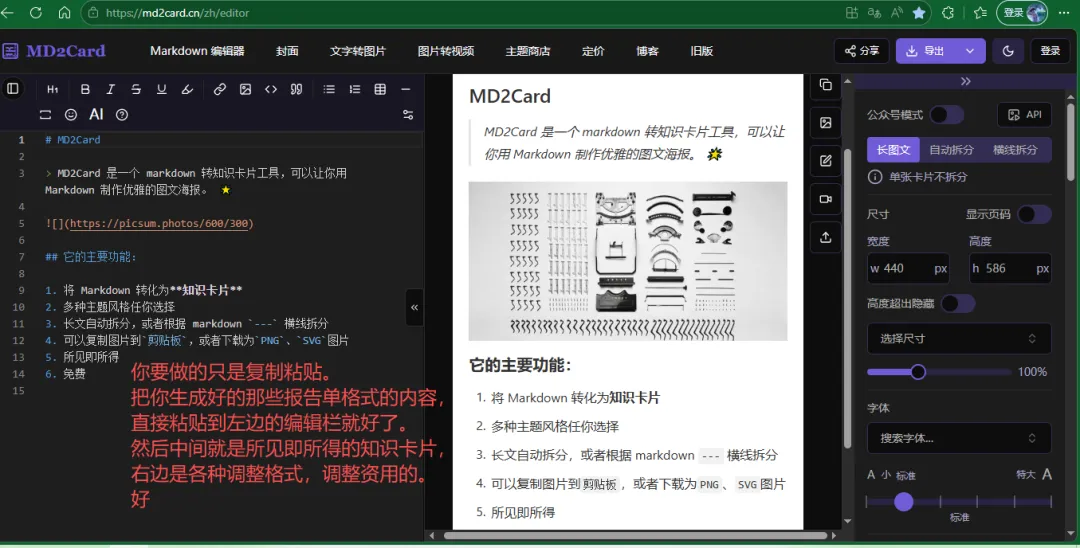Click the 导出 export button

pyautogui.click(x=926, y=51)
